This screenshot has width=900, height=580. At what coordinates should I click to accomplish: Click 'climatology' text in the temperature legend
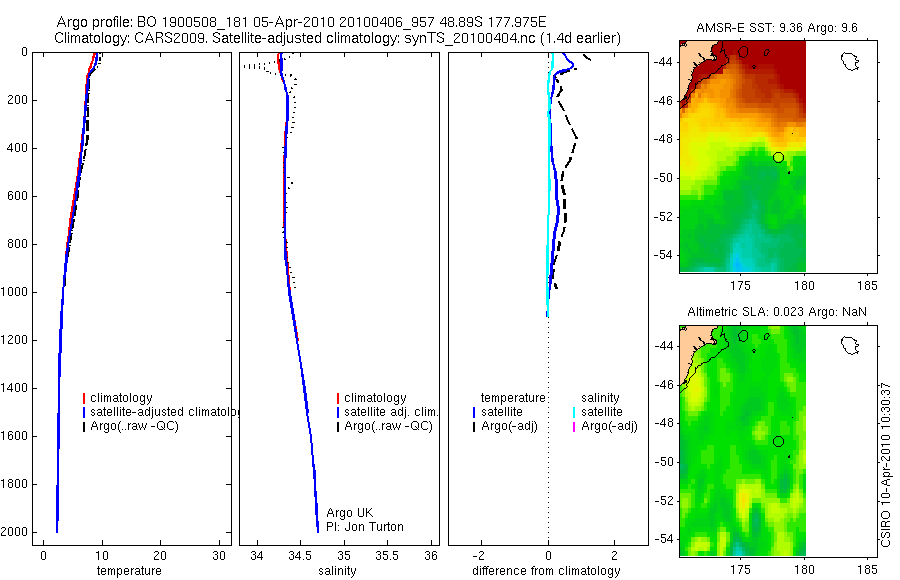pyautogui.click(x=121, y=398)
